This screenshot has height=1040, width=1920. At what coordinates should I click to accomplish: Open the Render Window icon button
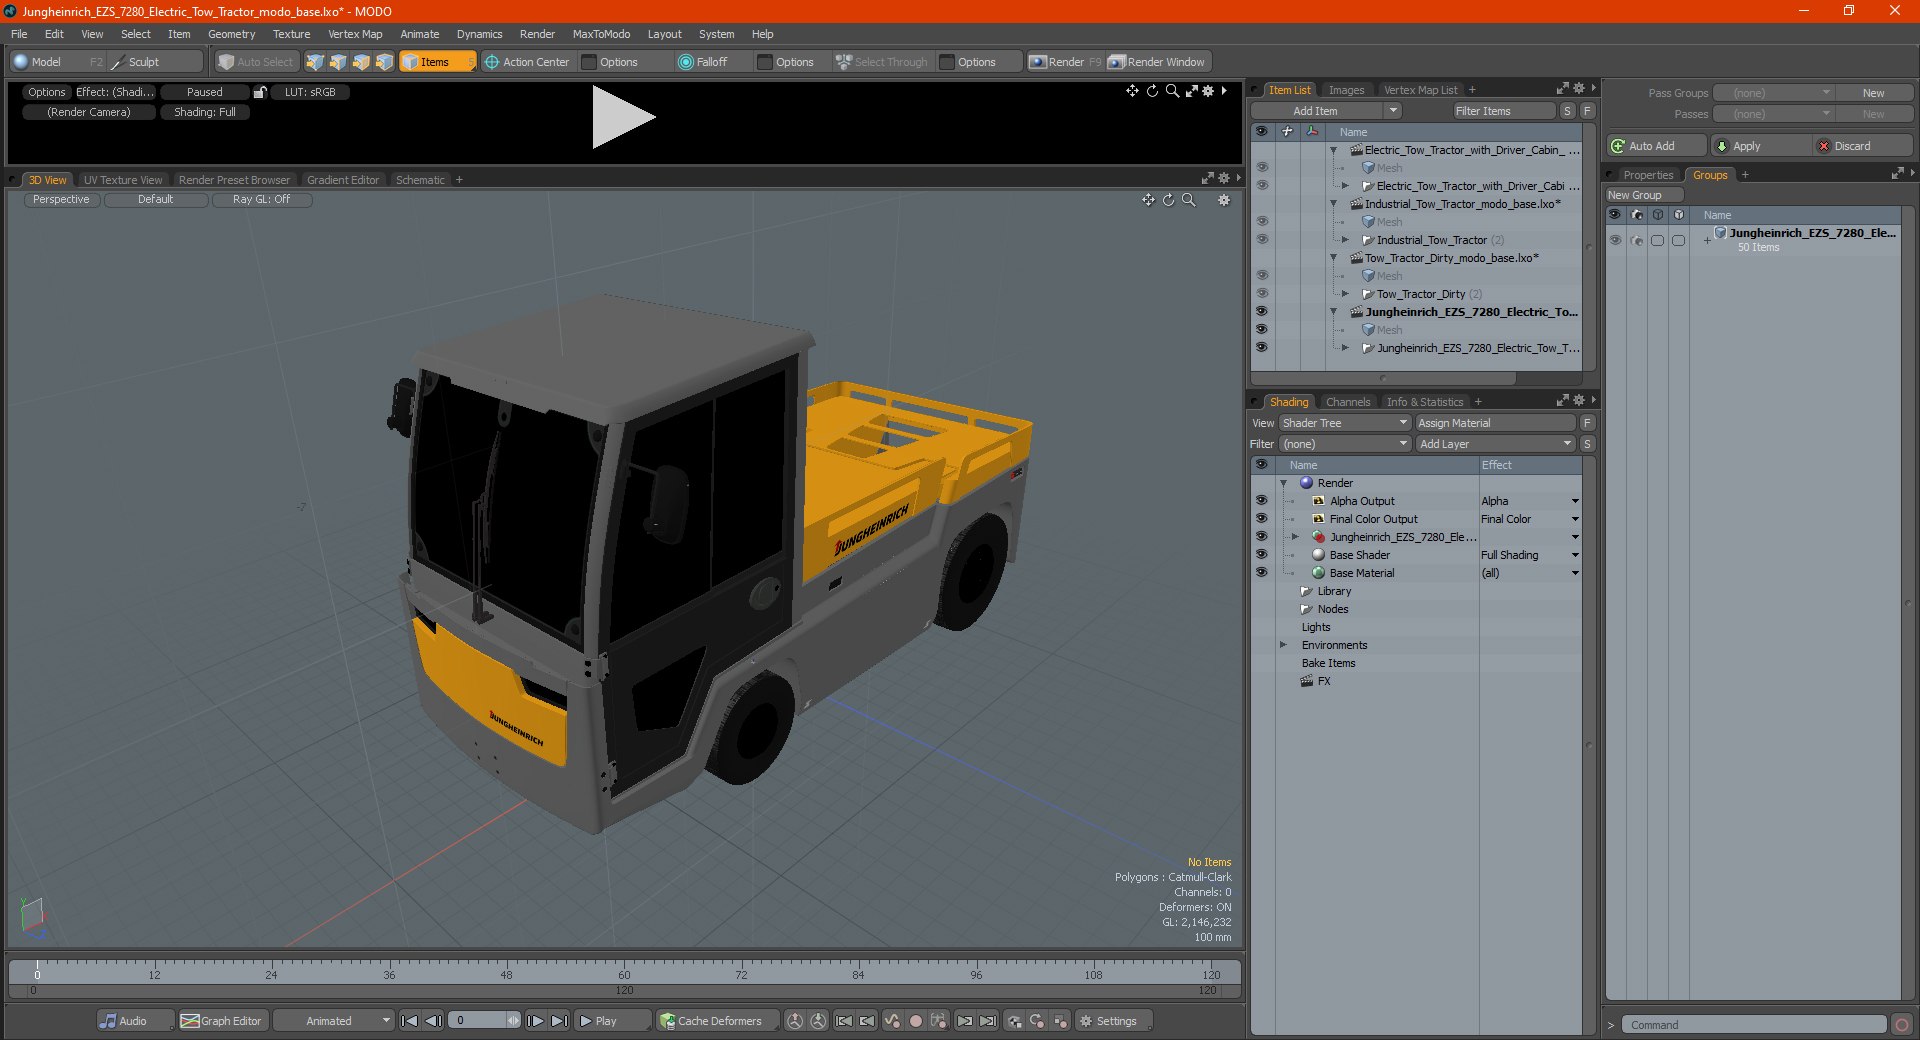coord(1117,62)
